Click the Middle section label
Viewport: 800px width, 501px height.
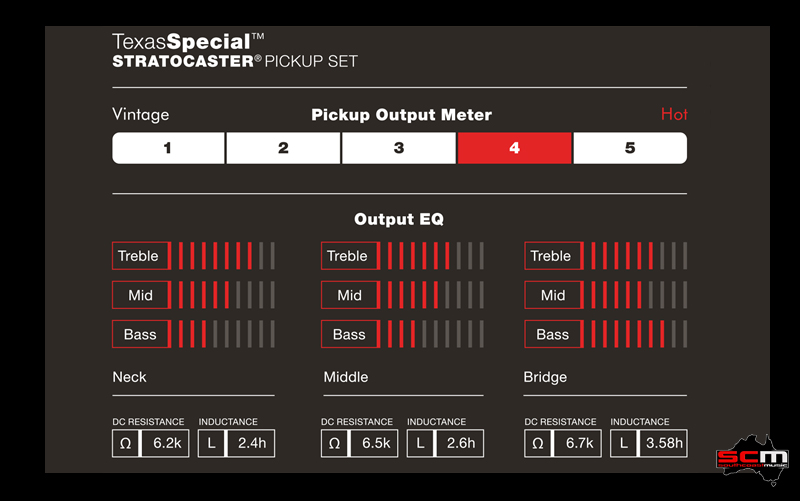346,377
